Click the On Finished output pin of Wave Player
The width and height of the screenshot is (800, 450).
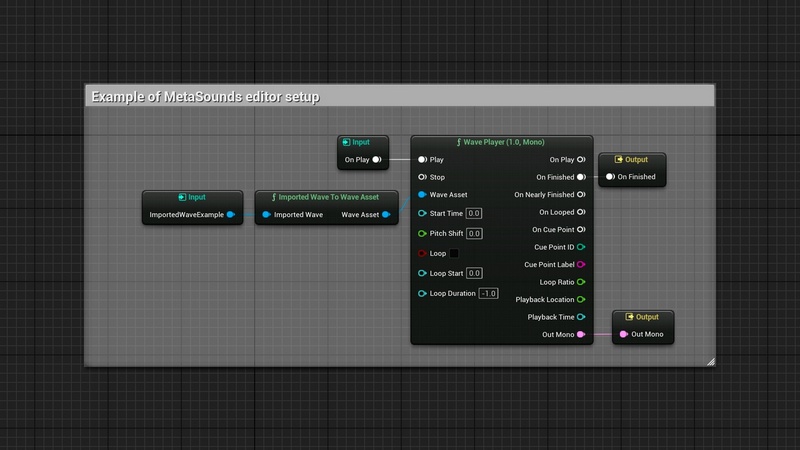pyautogui.click(x=581, y=177)
